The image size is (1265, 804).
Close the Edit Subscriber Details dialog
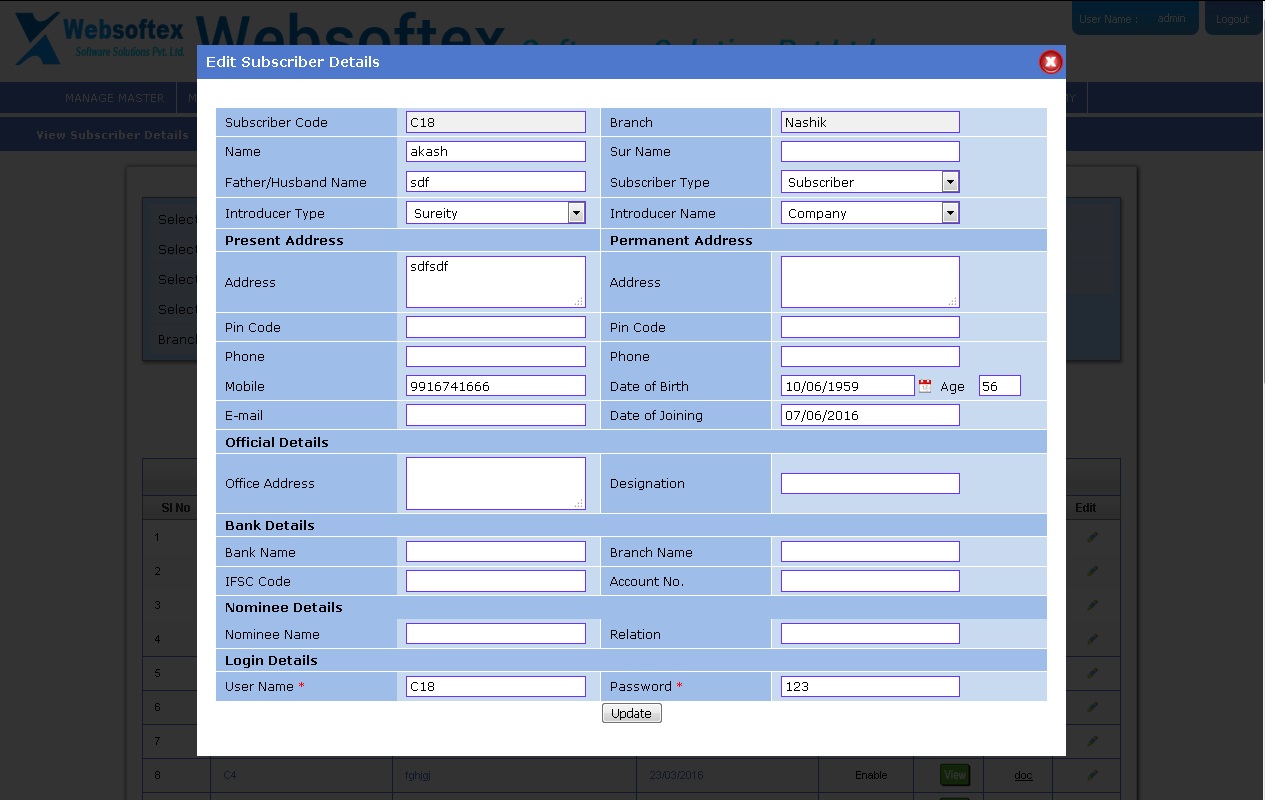(1050, 62)
